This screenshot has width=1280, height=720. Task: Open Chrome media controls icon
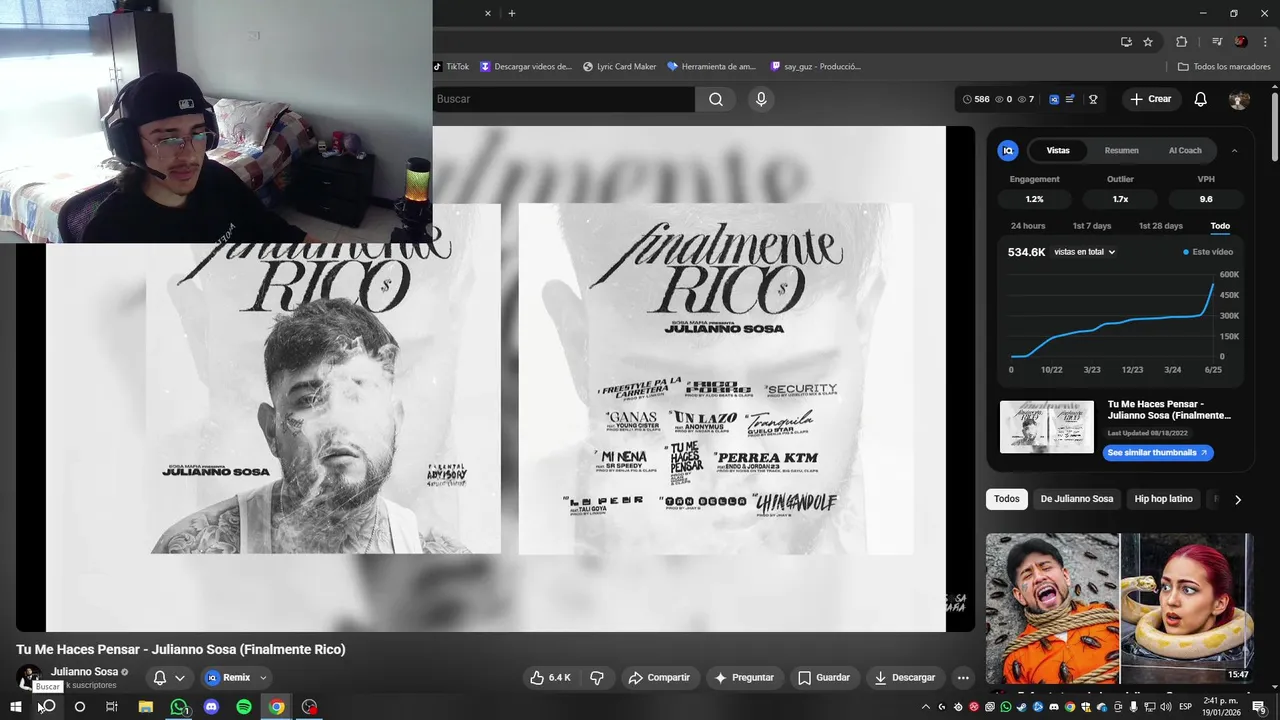(1217, 42)
